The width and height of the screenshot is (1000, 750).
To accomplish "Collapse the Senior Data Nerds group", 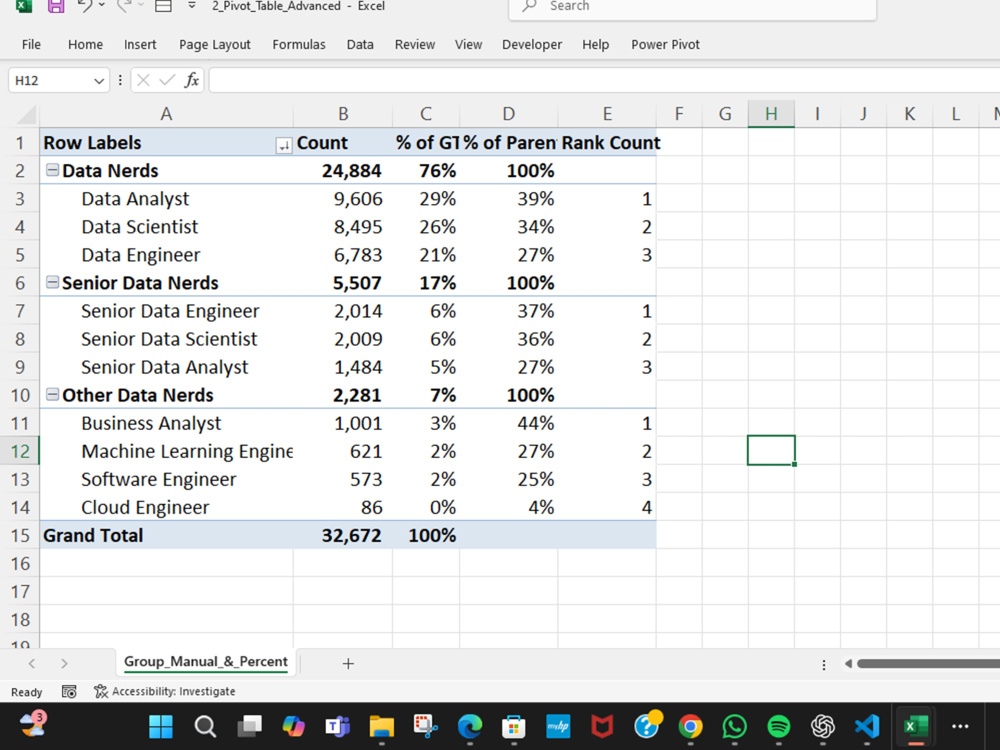I will [x=53, y=283].
